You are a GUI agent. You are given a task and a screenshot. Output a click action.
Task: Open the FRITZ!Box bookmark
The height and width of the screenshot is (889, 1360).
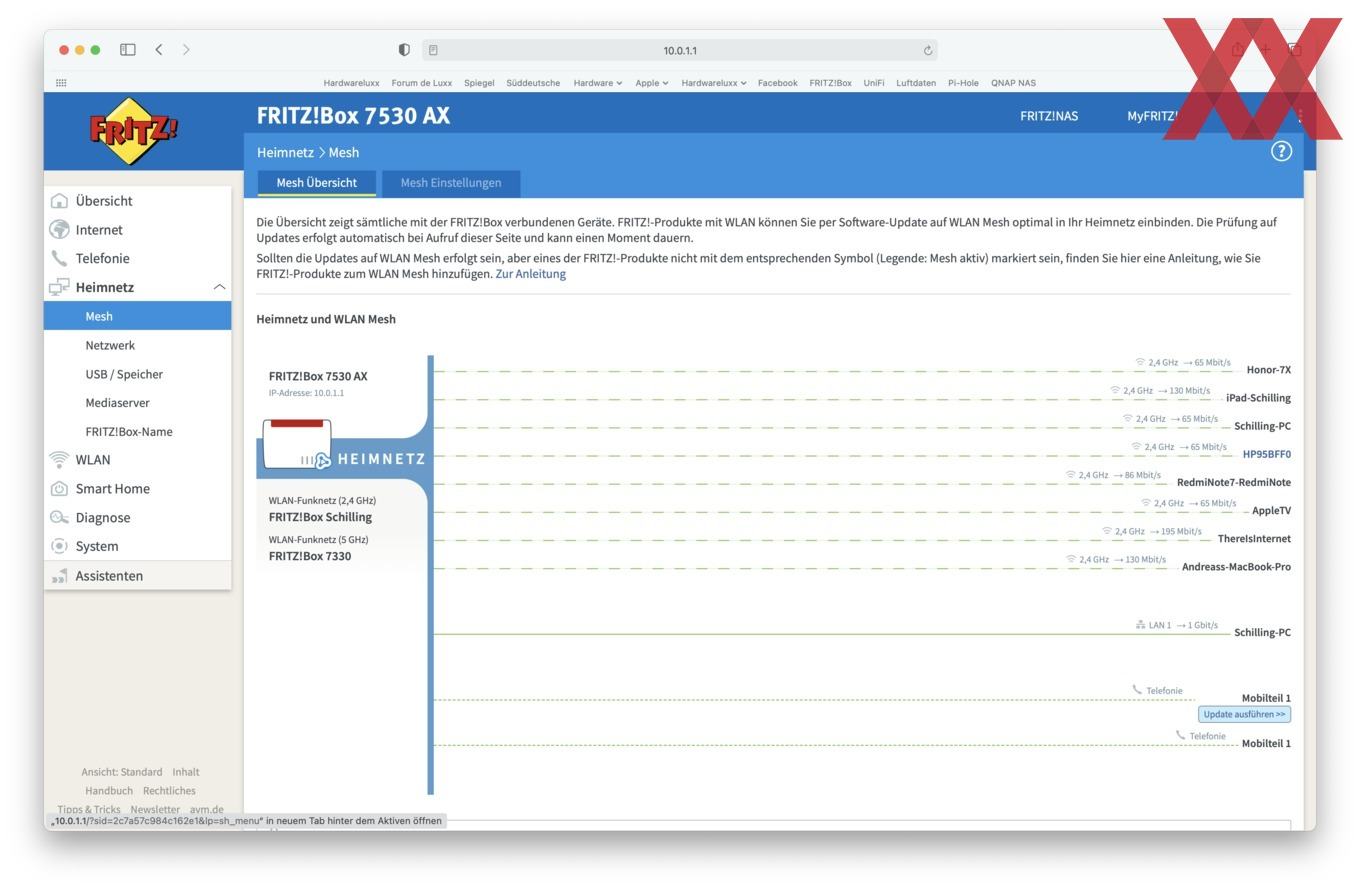pyautogui.click(x=830, y=83)
